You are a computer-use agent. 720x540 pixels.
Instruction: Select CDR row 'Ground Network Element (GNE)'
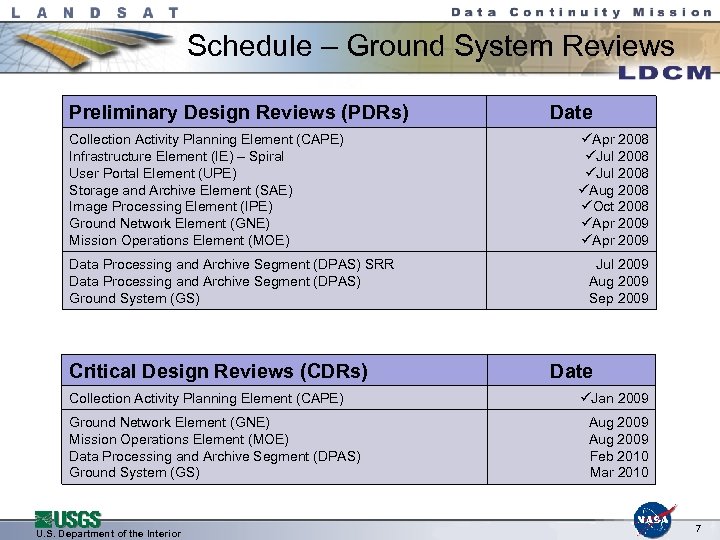click(x=169, y=422)
